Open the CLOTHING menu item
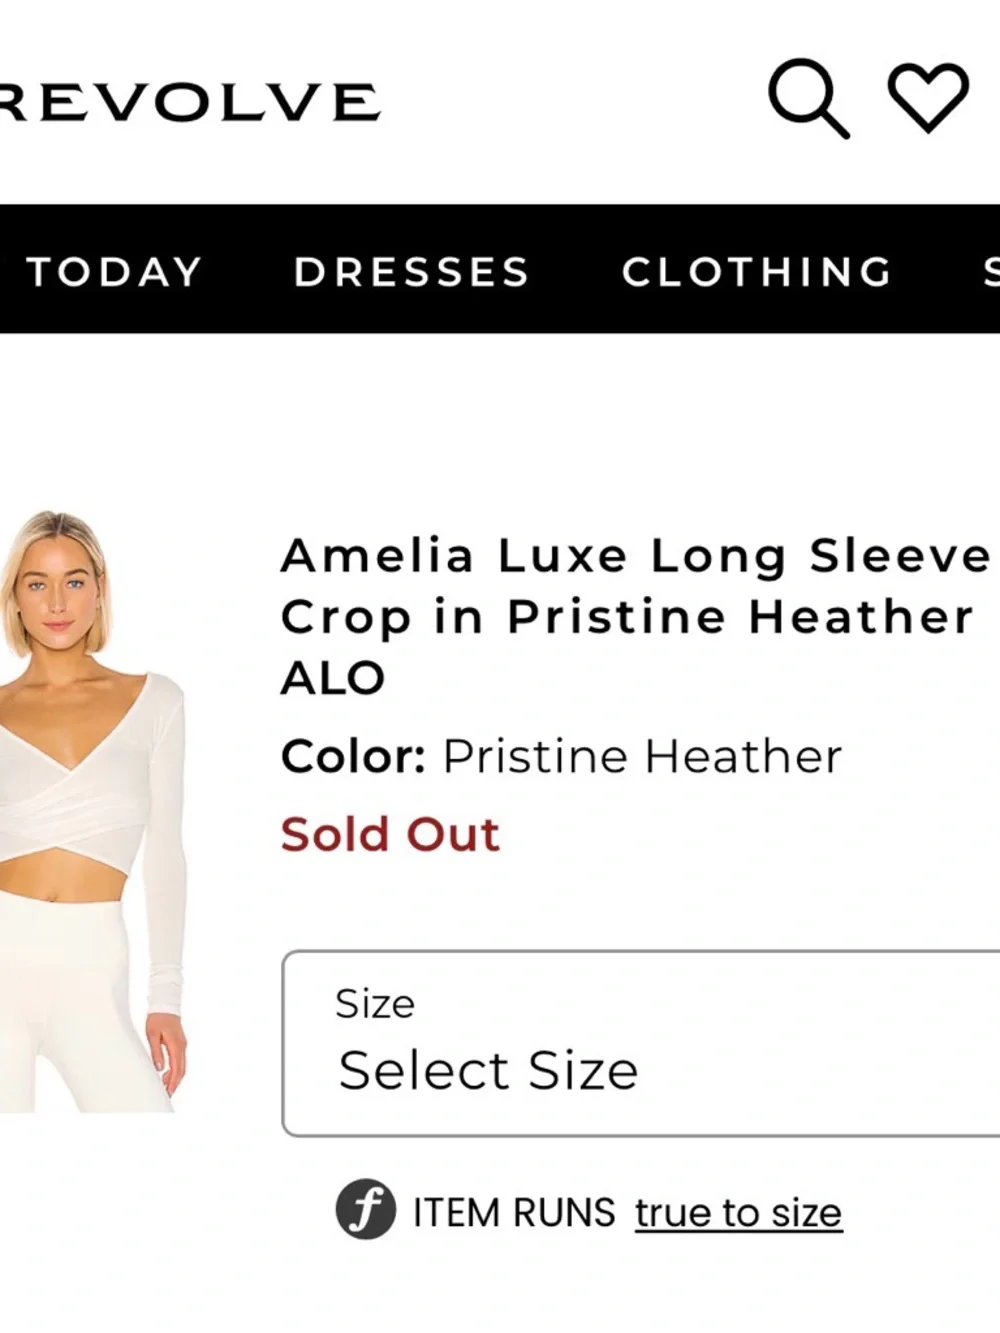The height and width of the screenshot is (1333, 1000). [x=757, y=271]
